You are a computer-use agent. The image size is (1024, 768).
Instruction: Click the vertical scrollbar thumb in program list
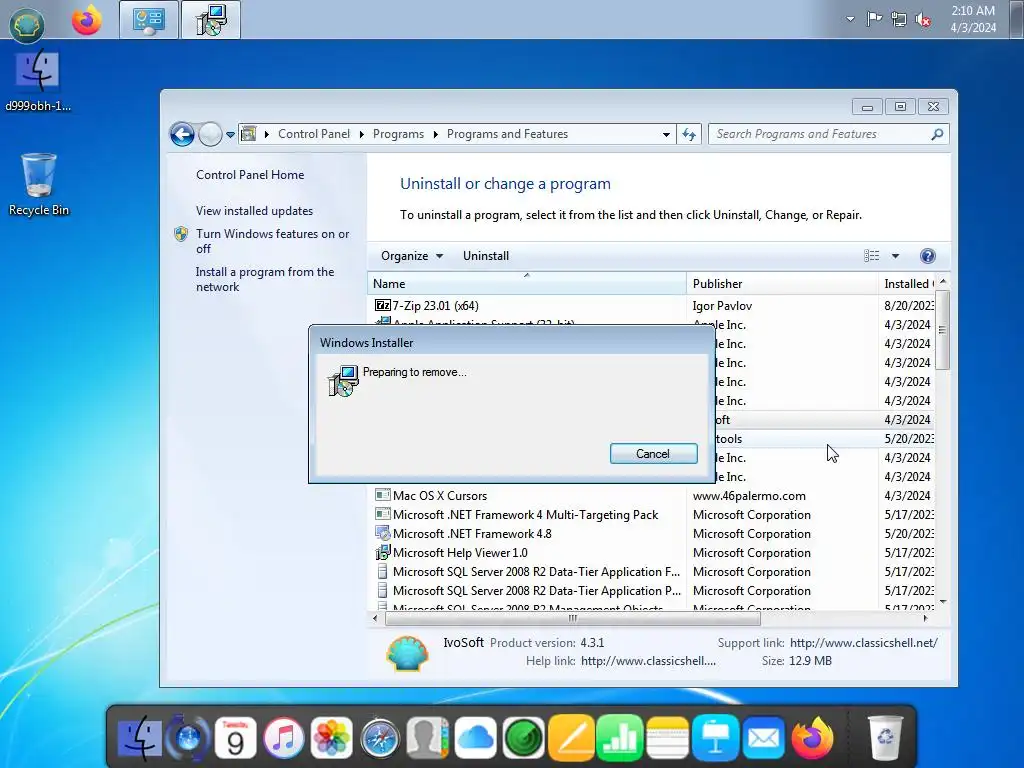pyautogui.click(x=942, y=330)
